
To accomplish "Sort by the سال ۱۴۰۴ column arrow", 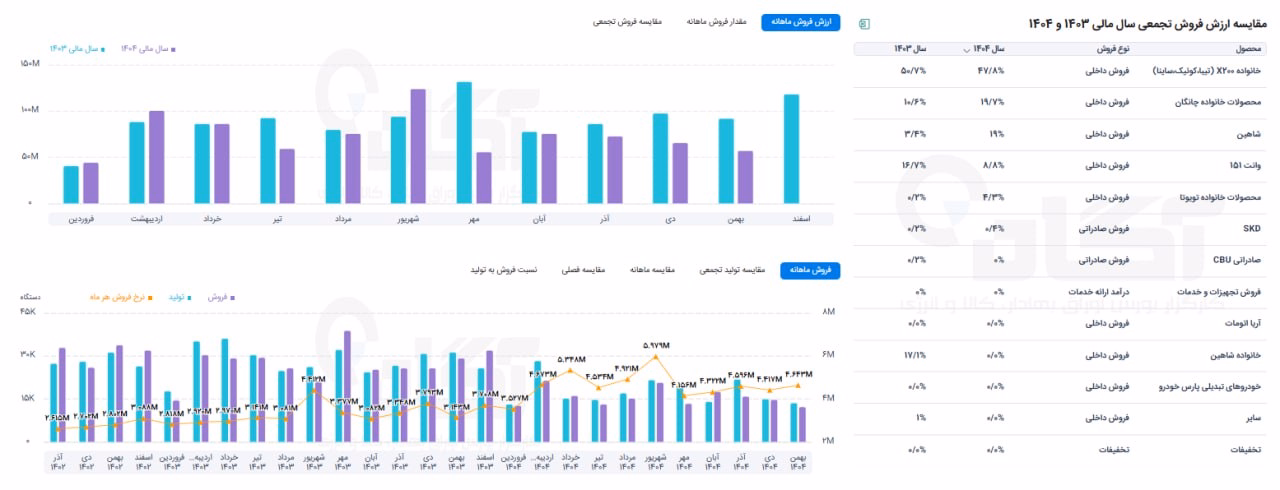I will click(x=966, y=49).
